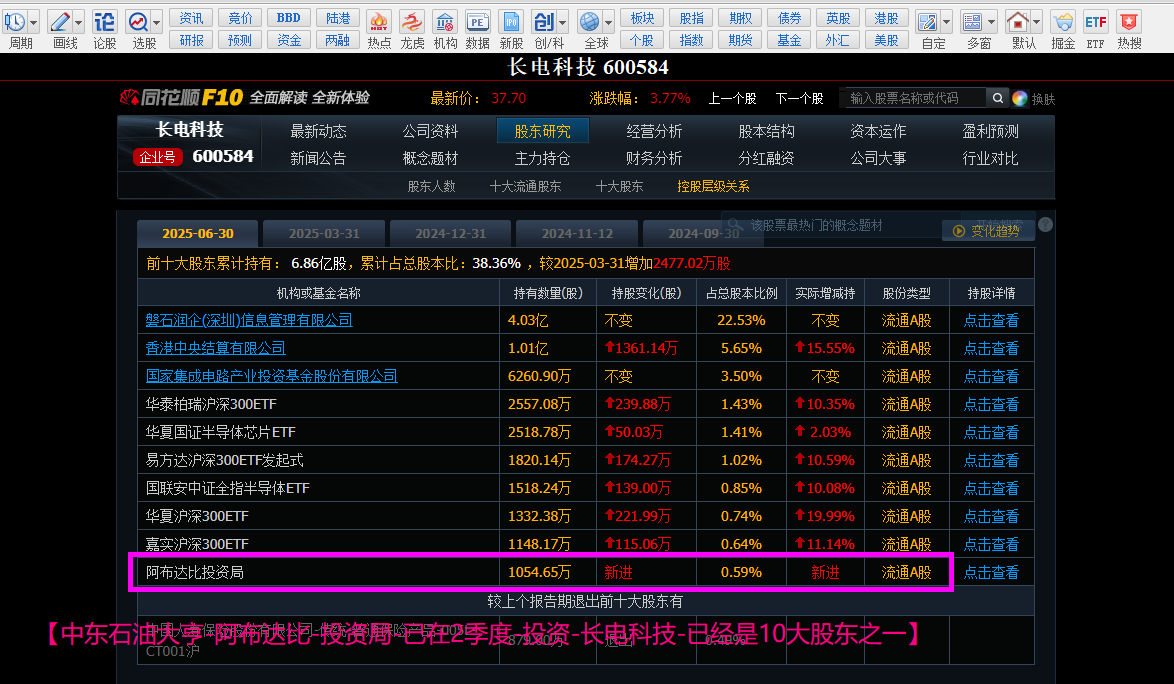The width and height of the screenshot is (1174, 684).
Task: Click the 同花顺 F10 logo
Action: click(182, 97)
